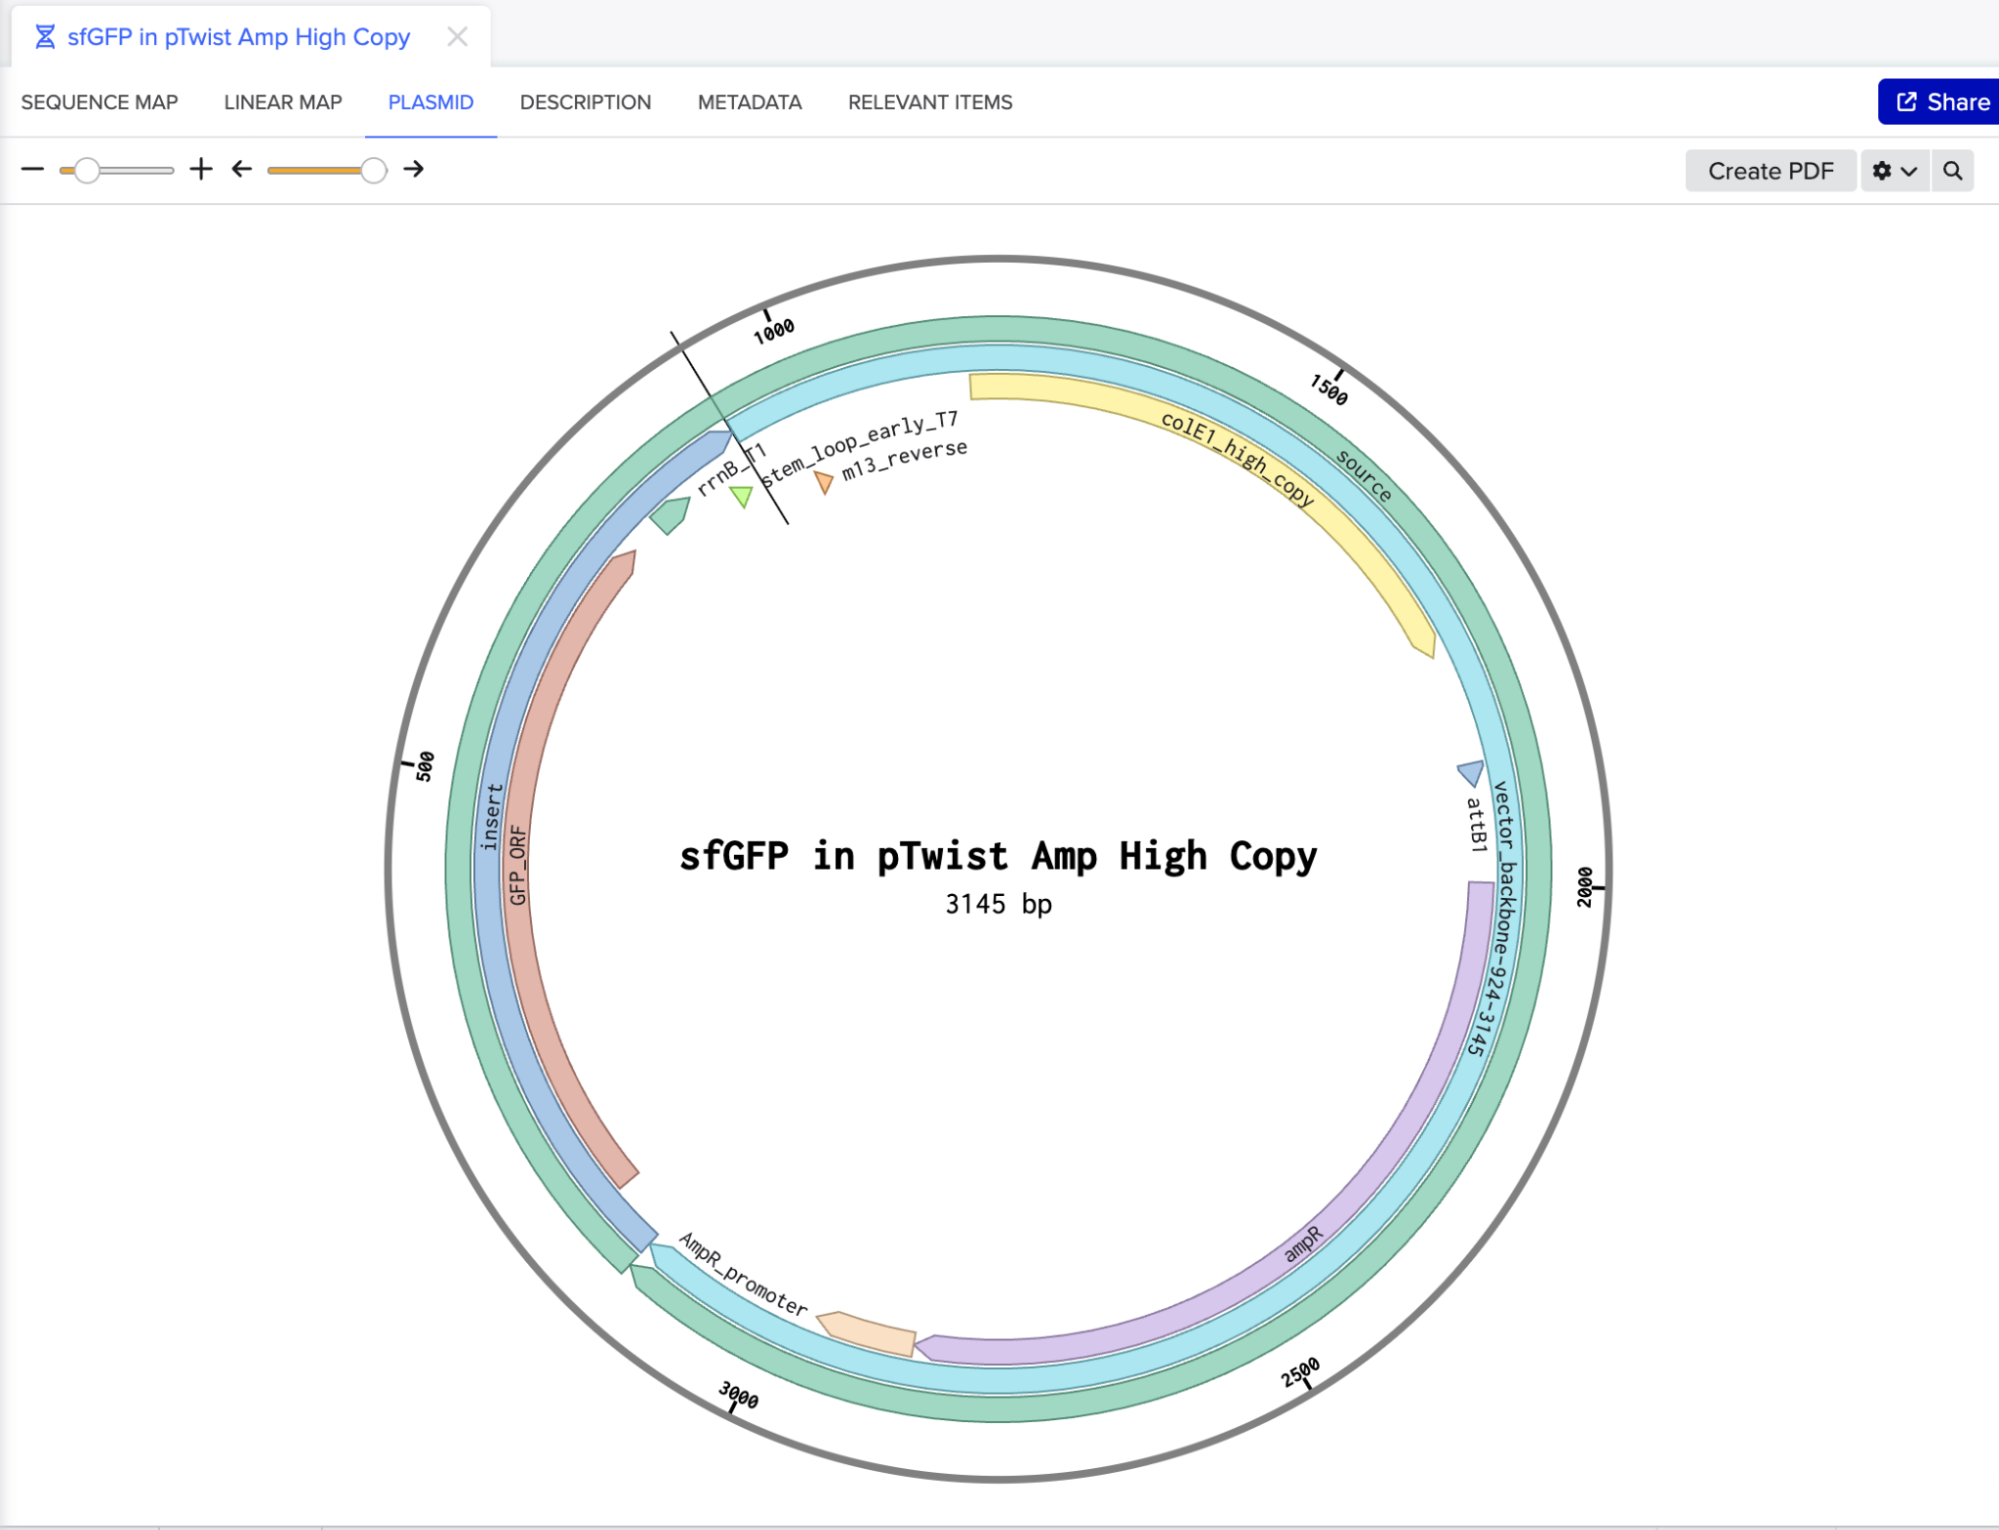Expand the settings dropdown chevron

[1909, 171]
